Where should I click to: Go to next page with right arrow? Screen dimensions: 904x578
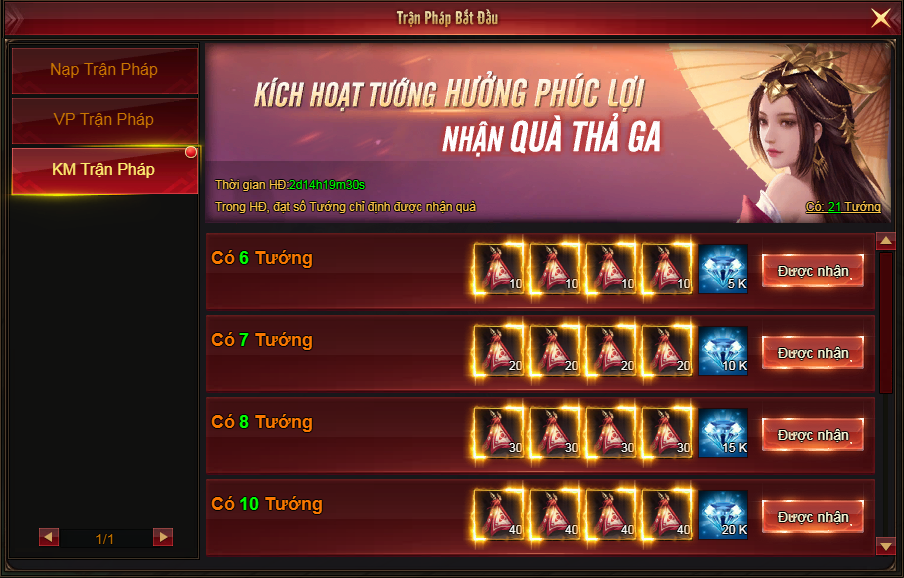click(x=163, y=537)
